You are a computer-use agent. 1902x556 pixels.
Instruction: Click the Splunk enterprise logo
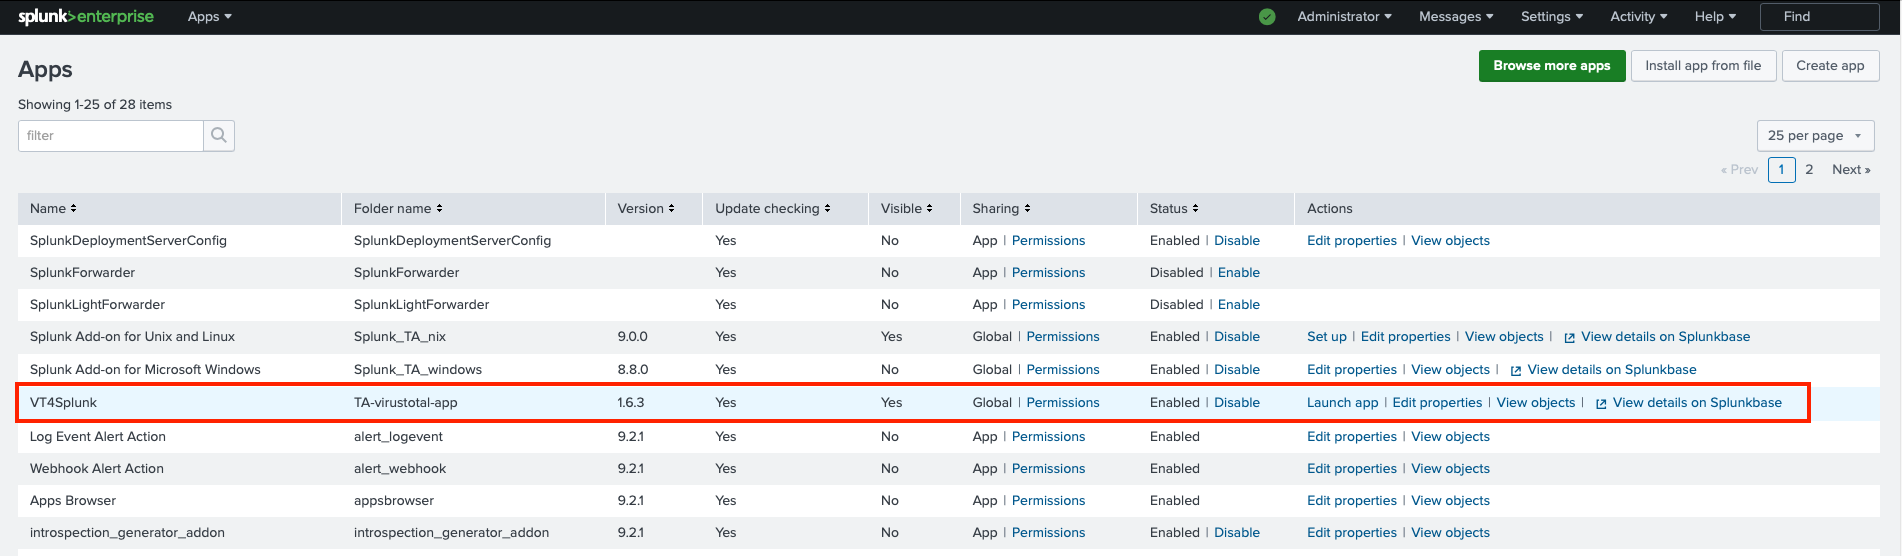coord(86,17)
